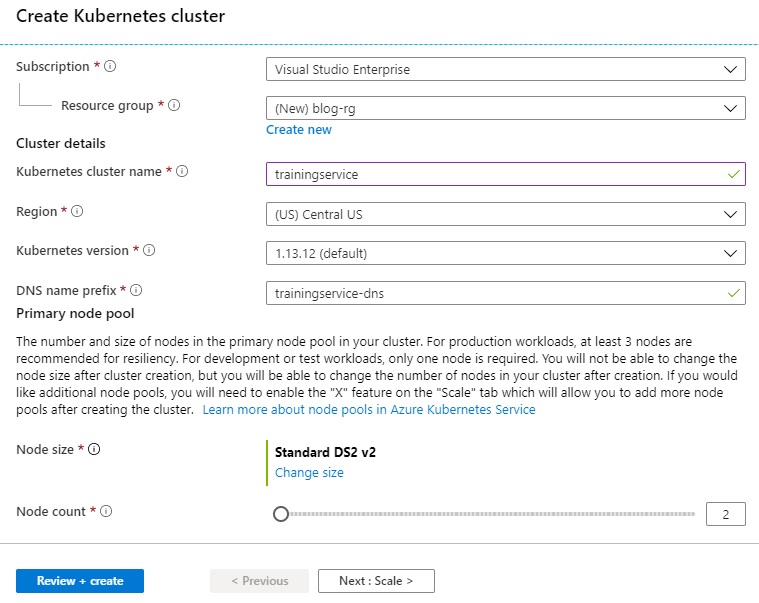Click the Standard DS2 v2 text
759x603 pixels.
tap(325, 452)
